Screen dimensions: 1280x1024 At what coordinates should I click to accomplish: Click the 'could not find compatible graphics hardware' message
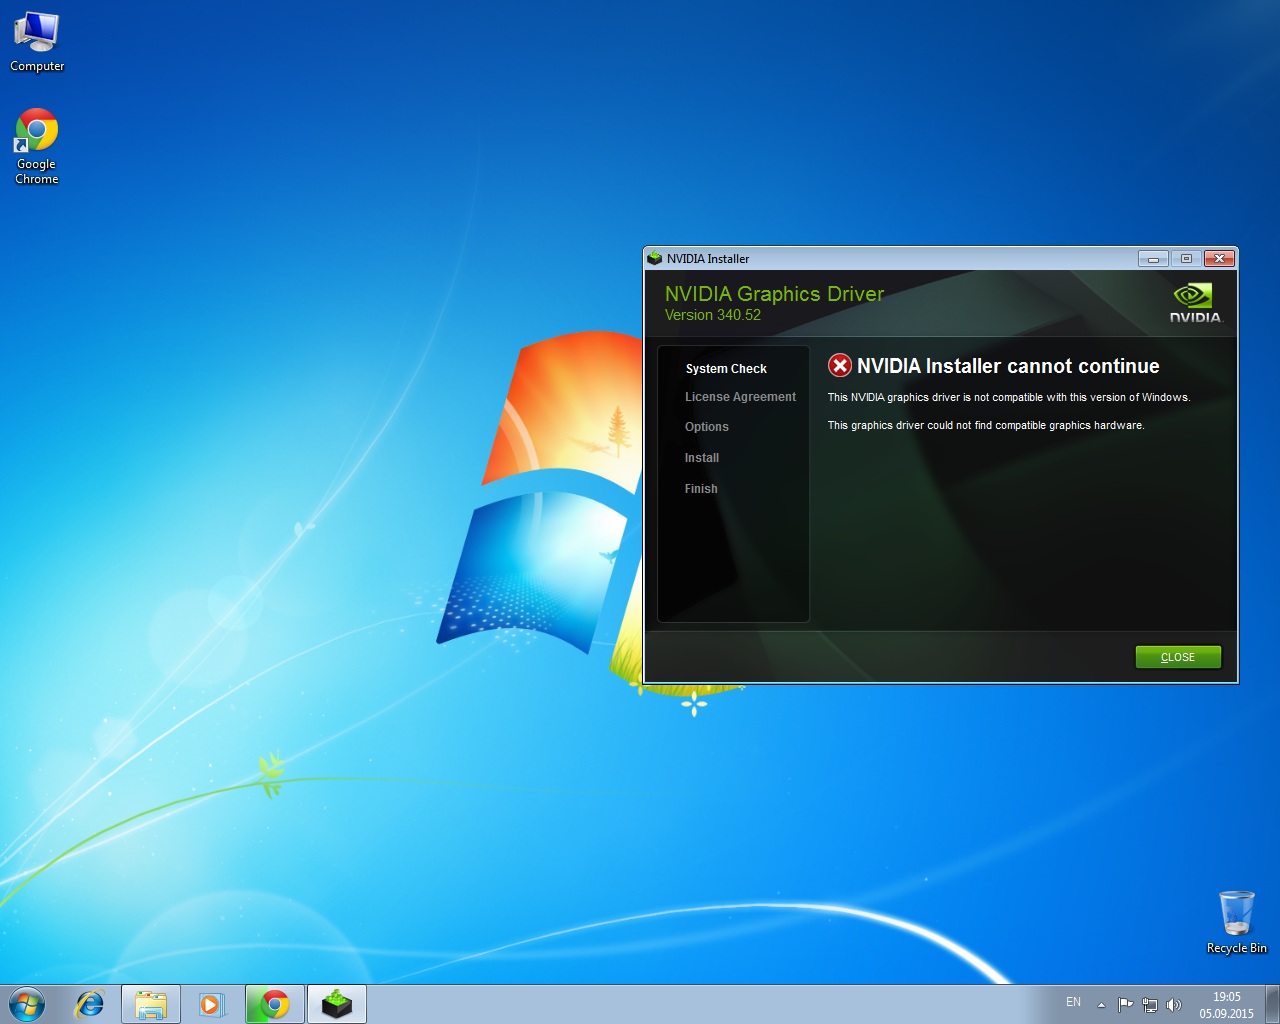coord(986,425)
